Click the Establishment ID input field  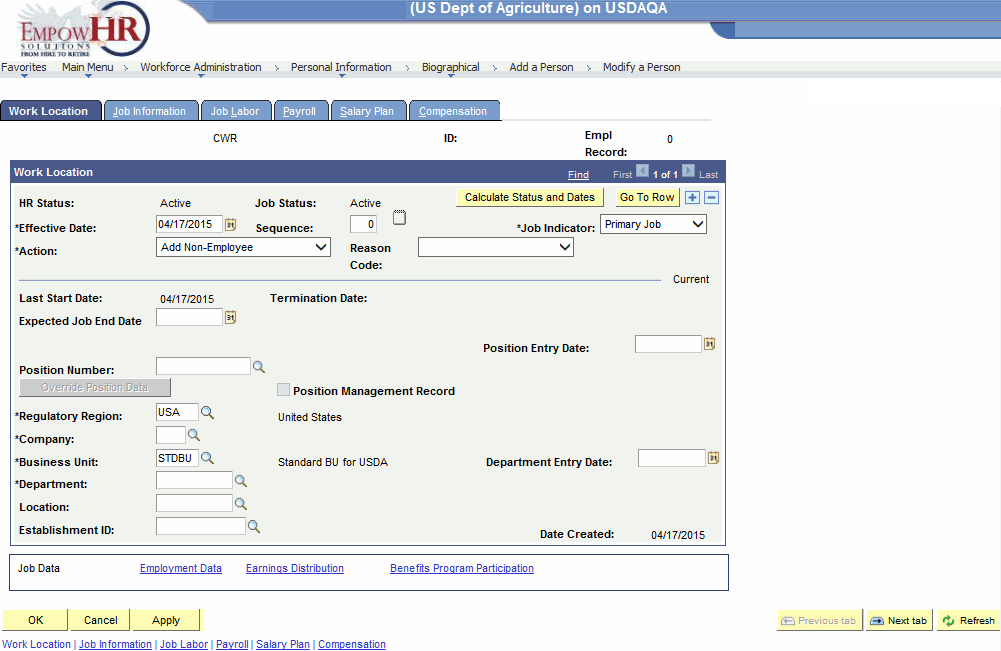201,526
